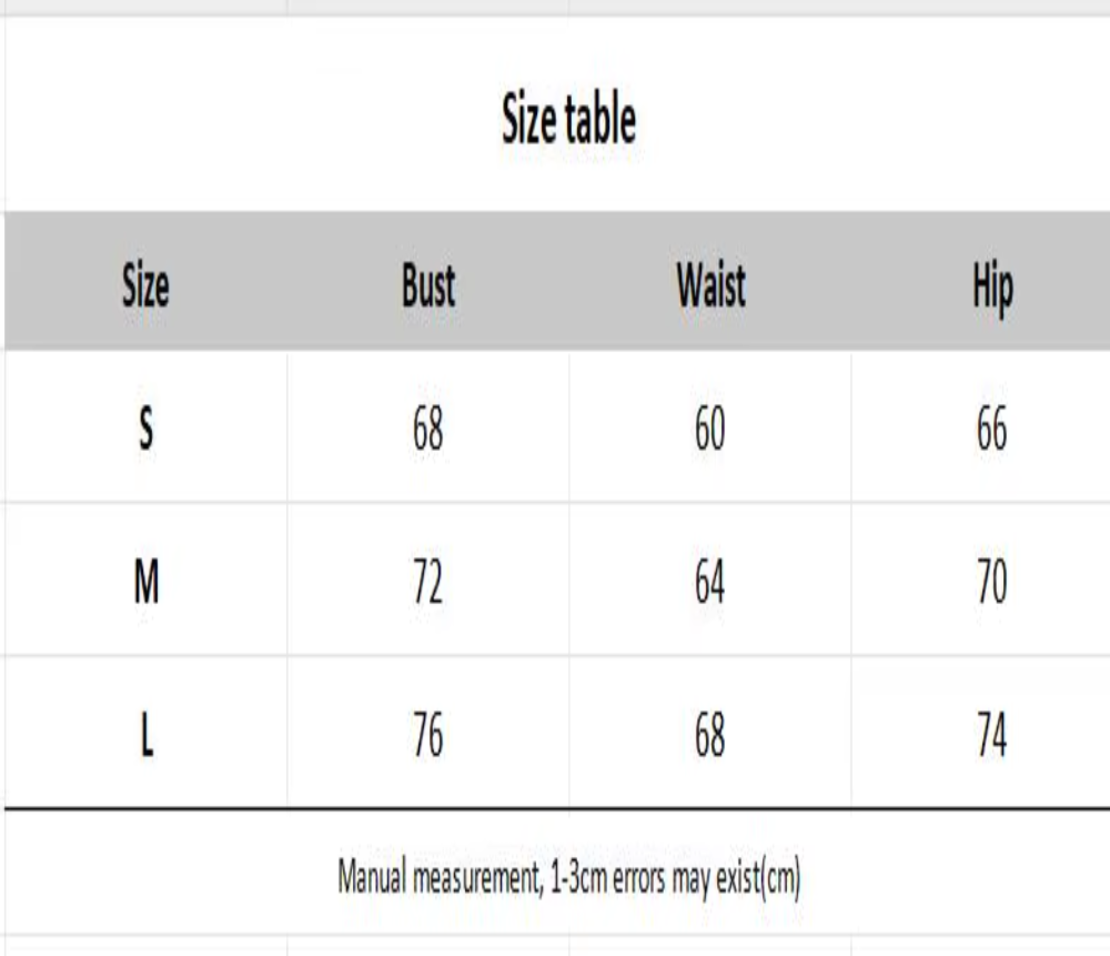Click the Bust value 76 cell

coord(428,734)
